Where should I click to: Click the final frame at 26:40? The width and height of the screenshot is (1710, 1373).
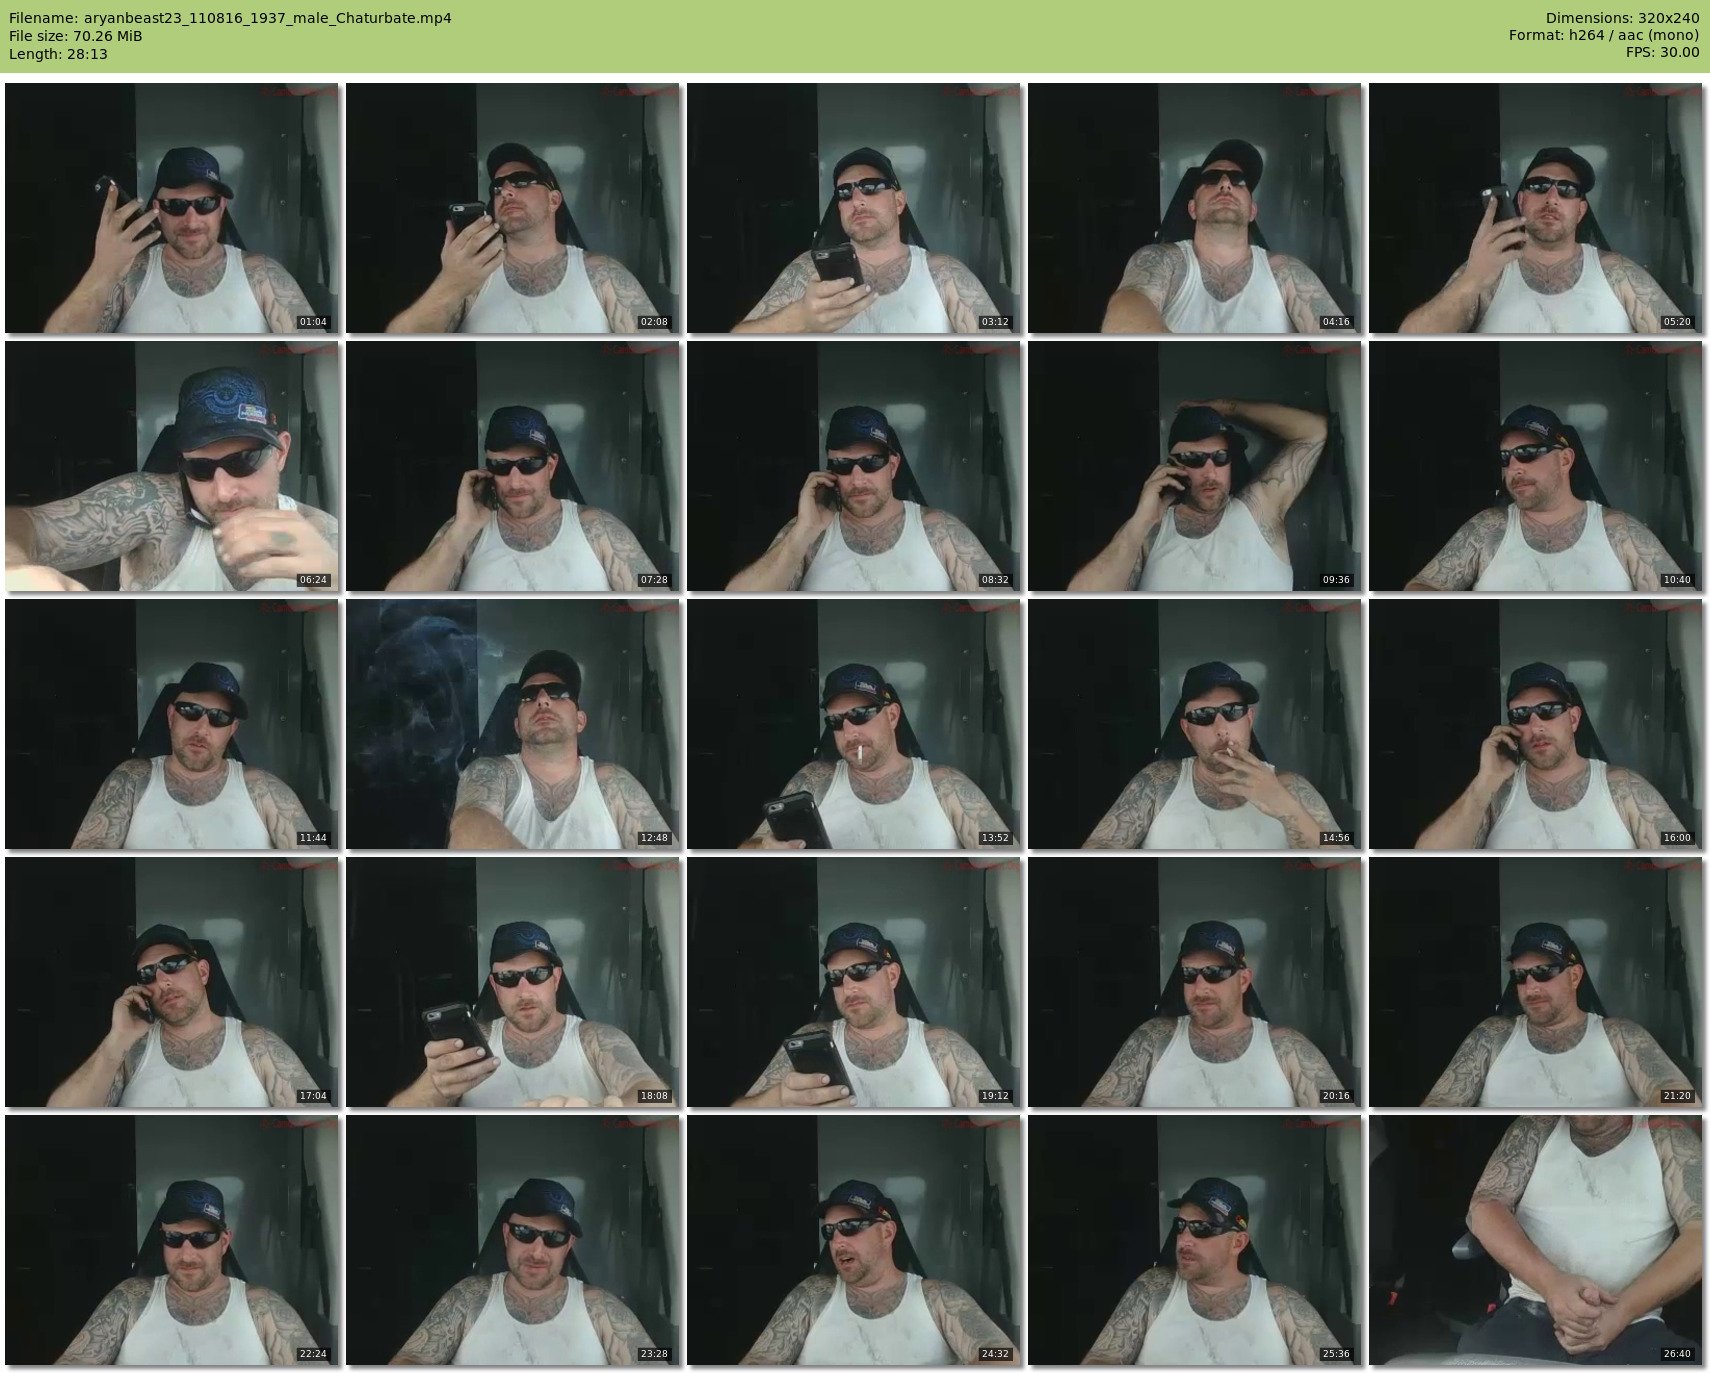click(x=1536, y=1240)
